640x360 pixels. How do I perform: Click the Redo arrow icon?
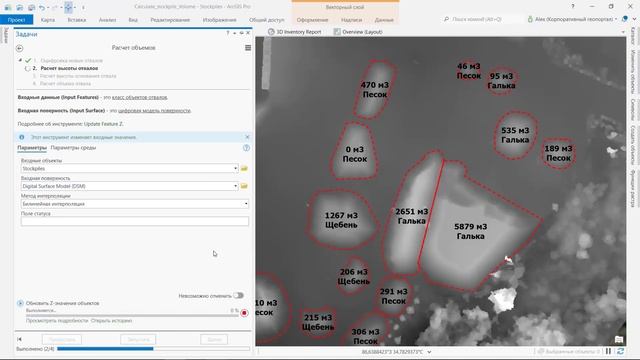[x=56, y=7]
